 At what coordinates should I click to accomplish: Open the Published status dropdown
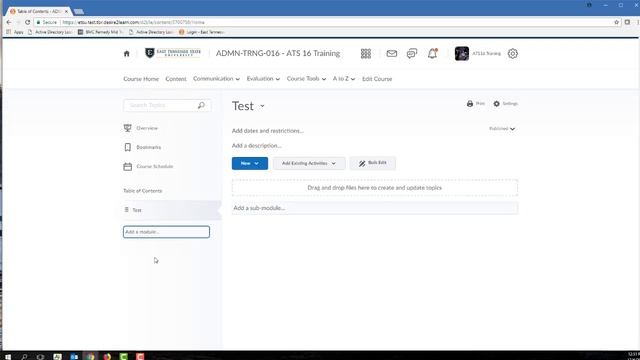point(502,129)
